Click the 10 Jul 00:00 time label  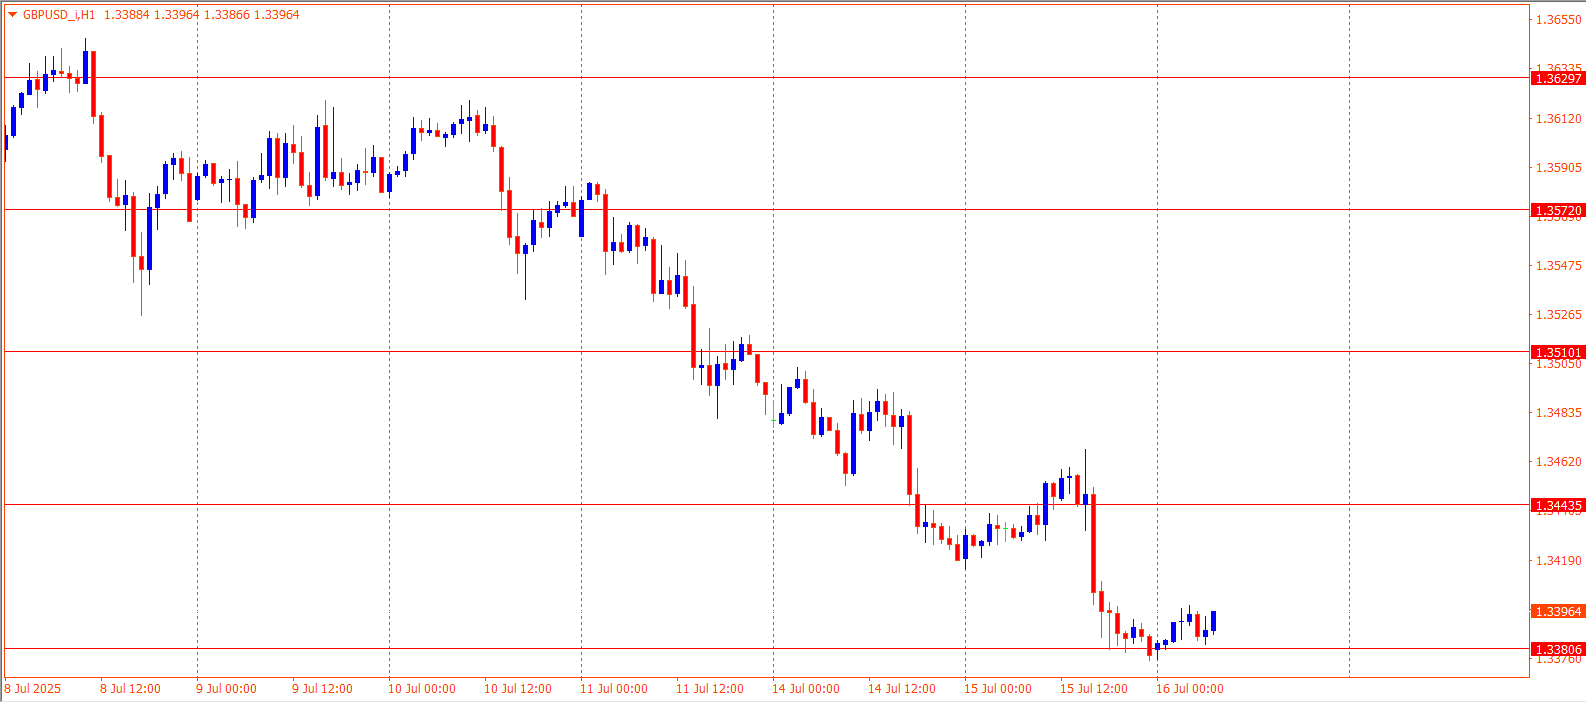coord(422,689)
